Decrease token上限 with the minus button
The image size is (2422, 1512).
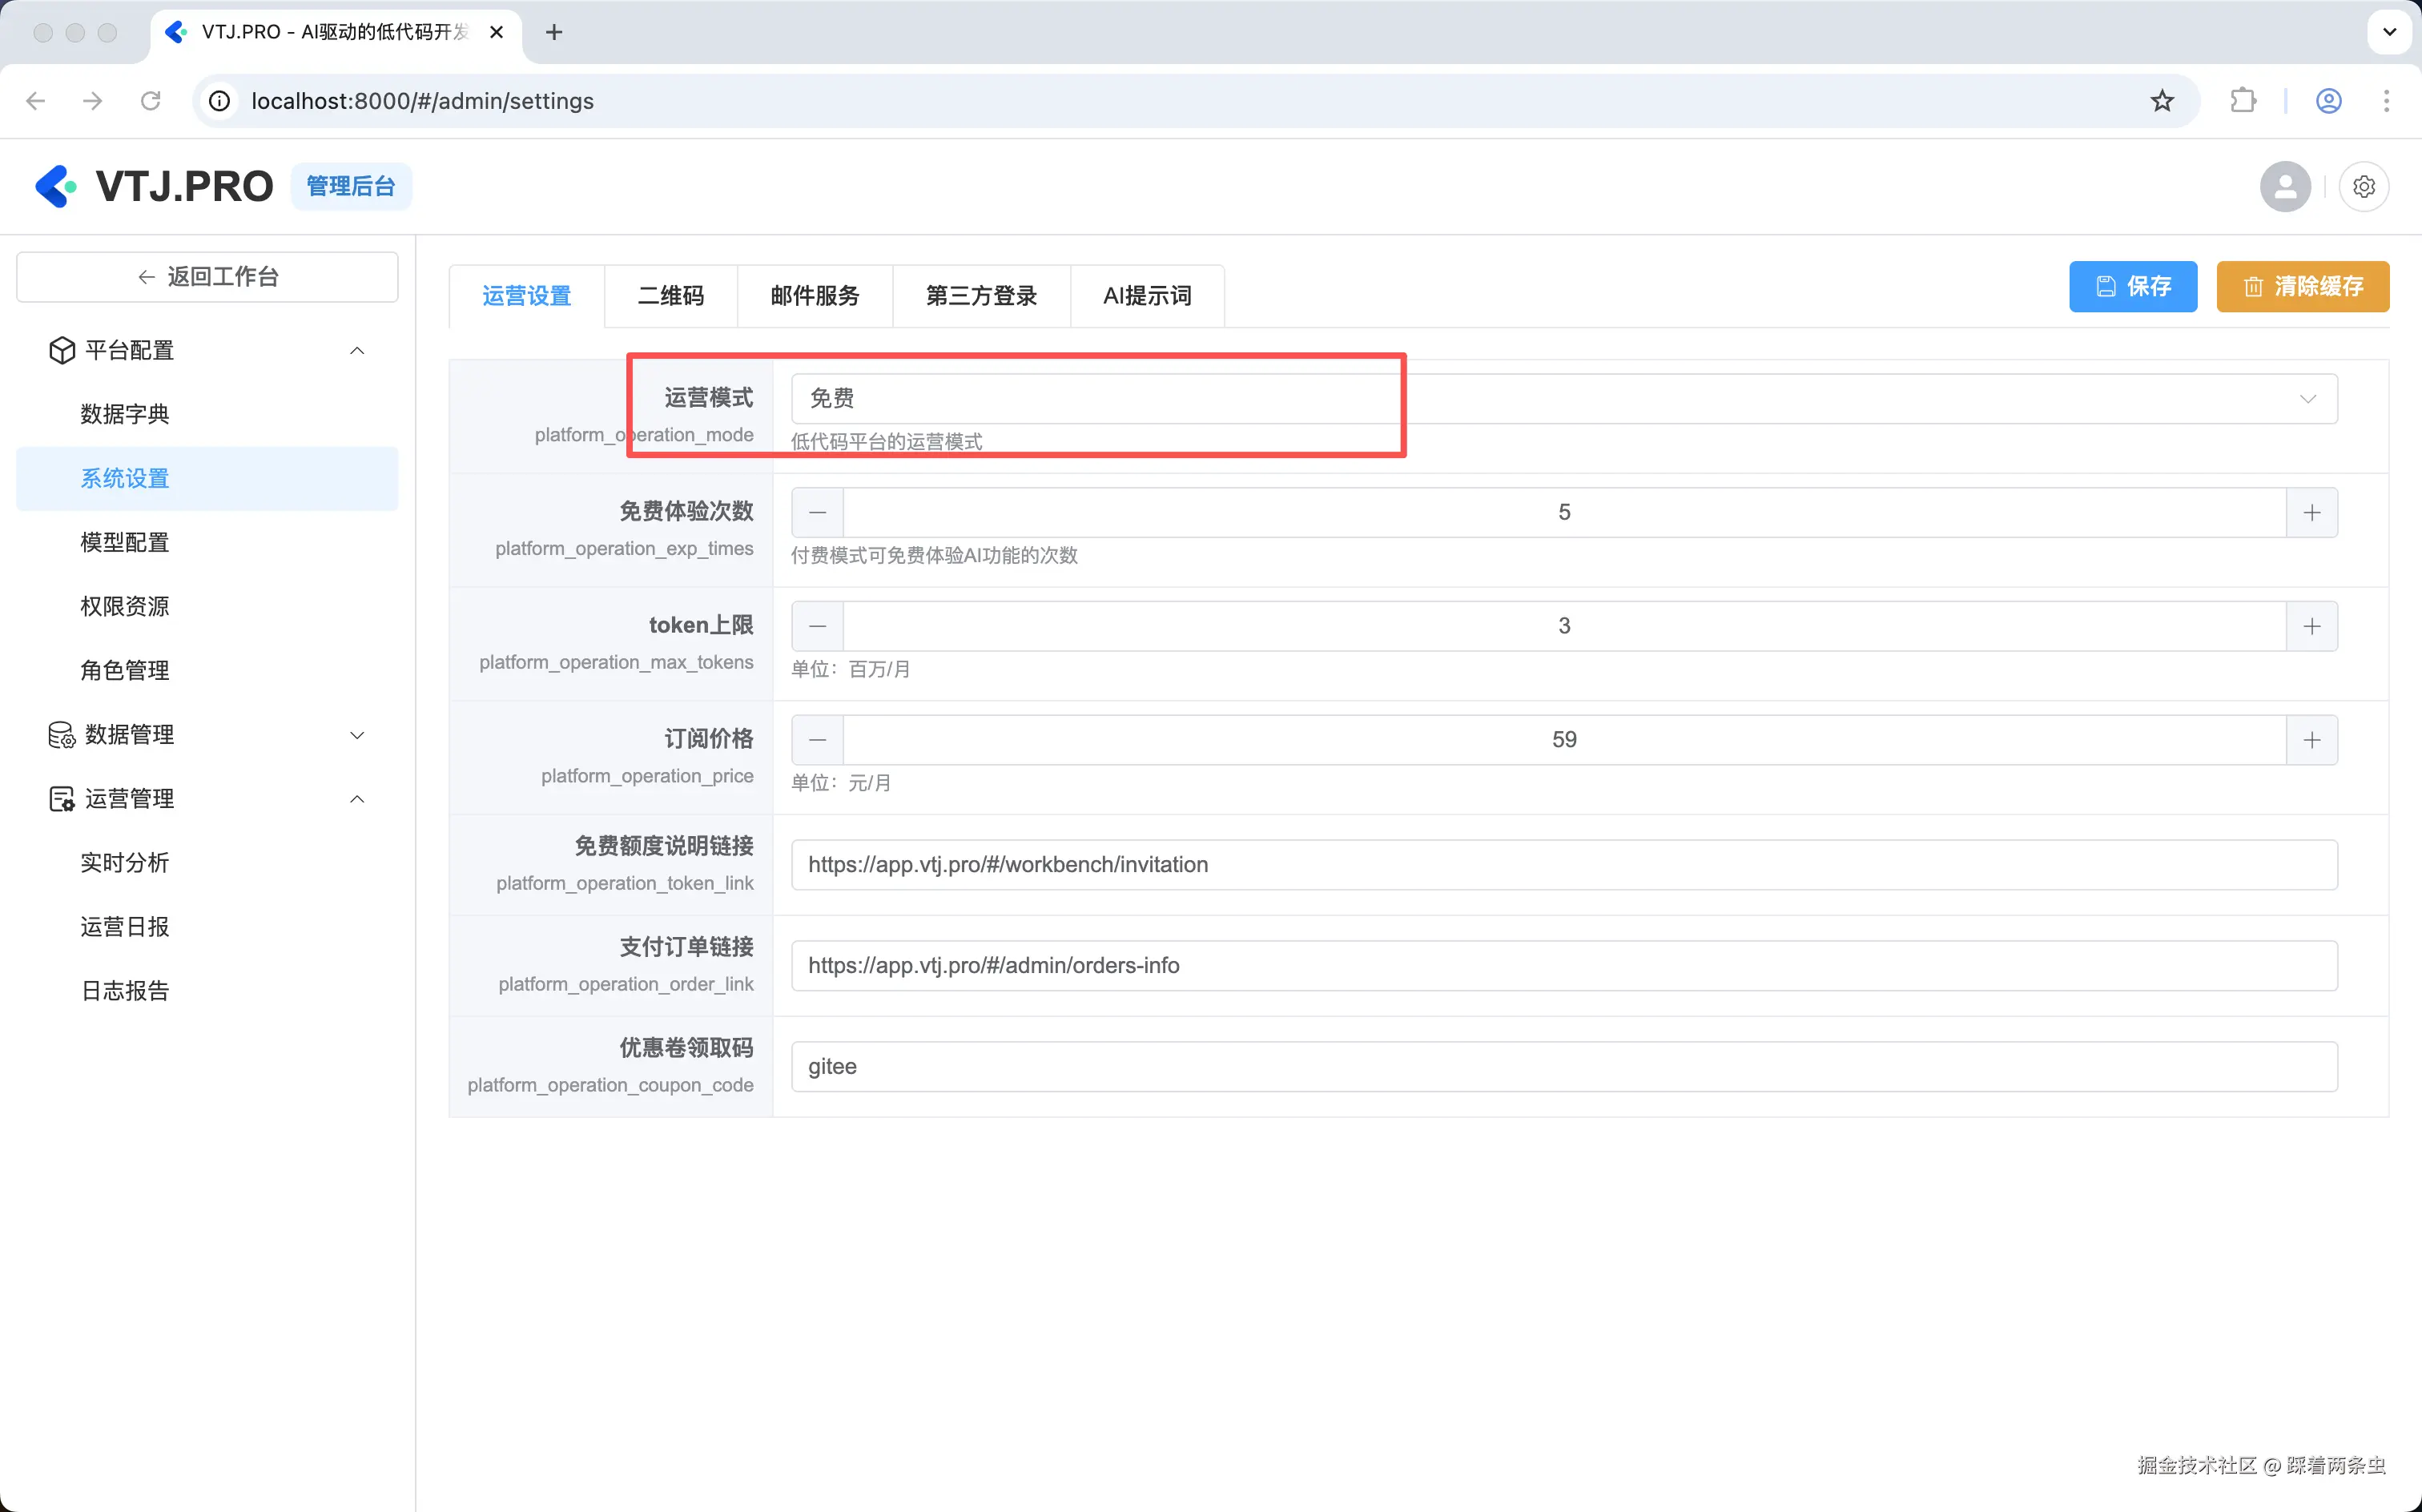pos(817,626)
